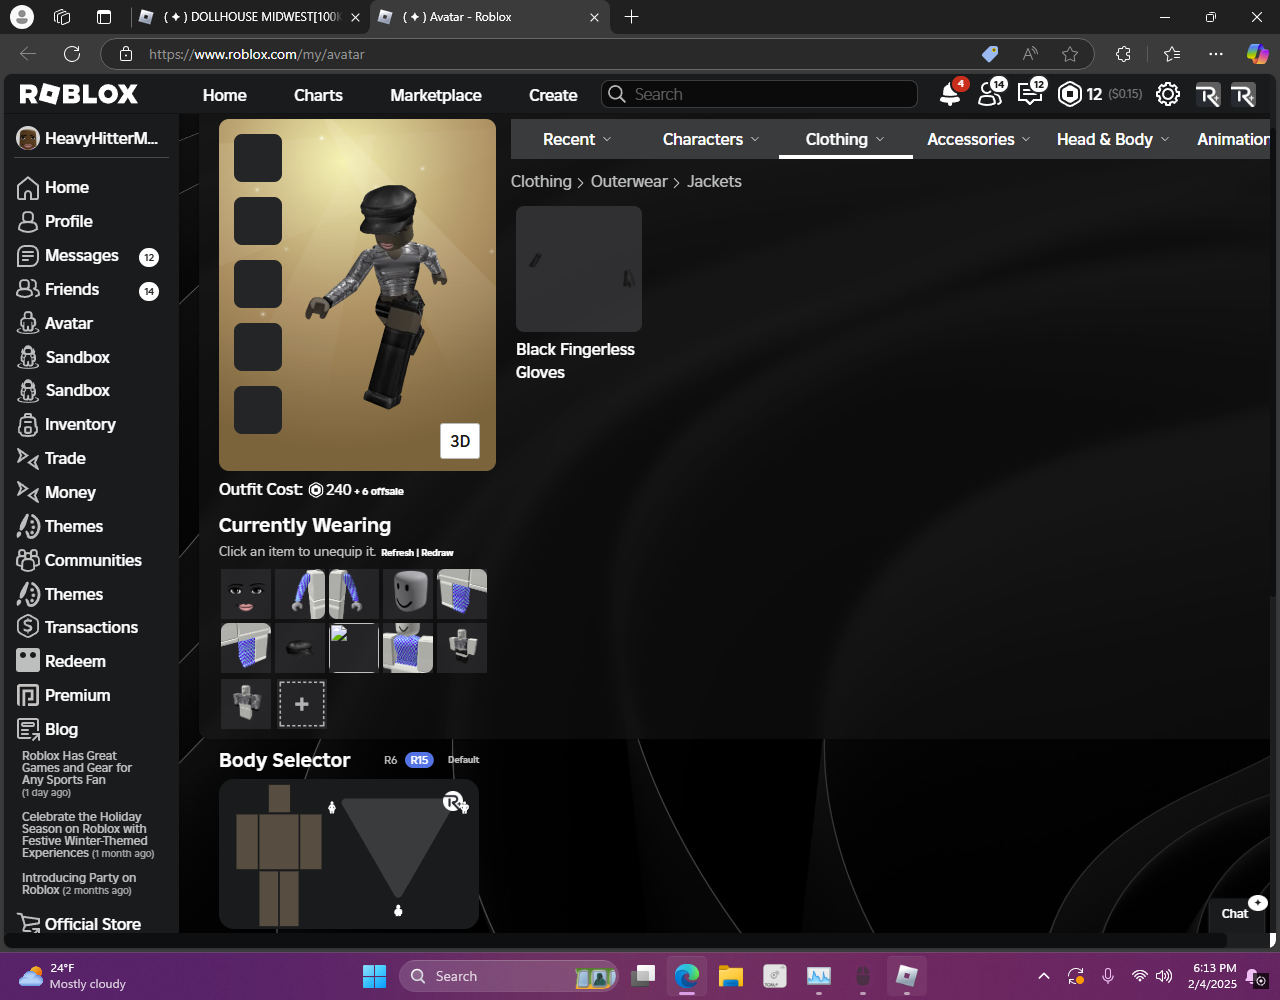Open Communities in the sidebar

coord(93,560)
